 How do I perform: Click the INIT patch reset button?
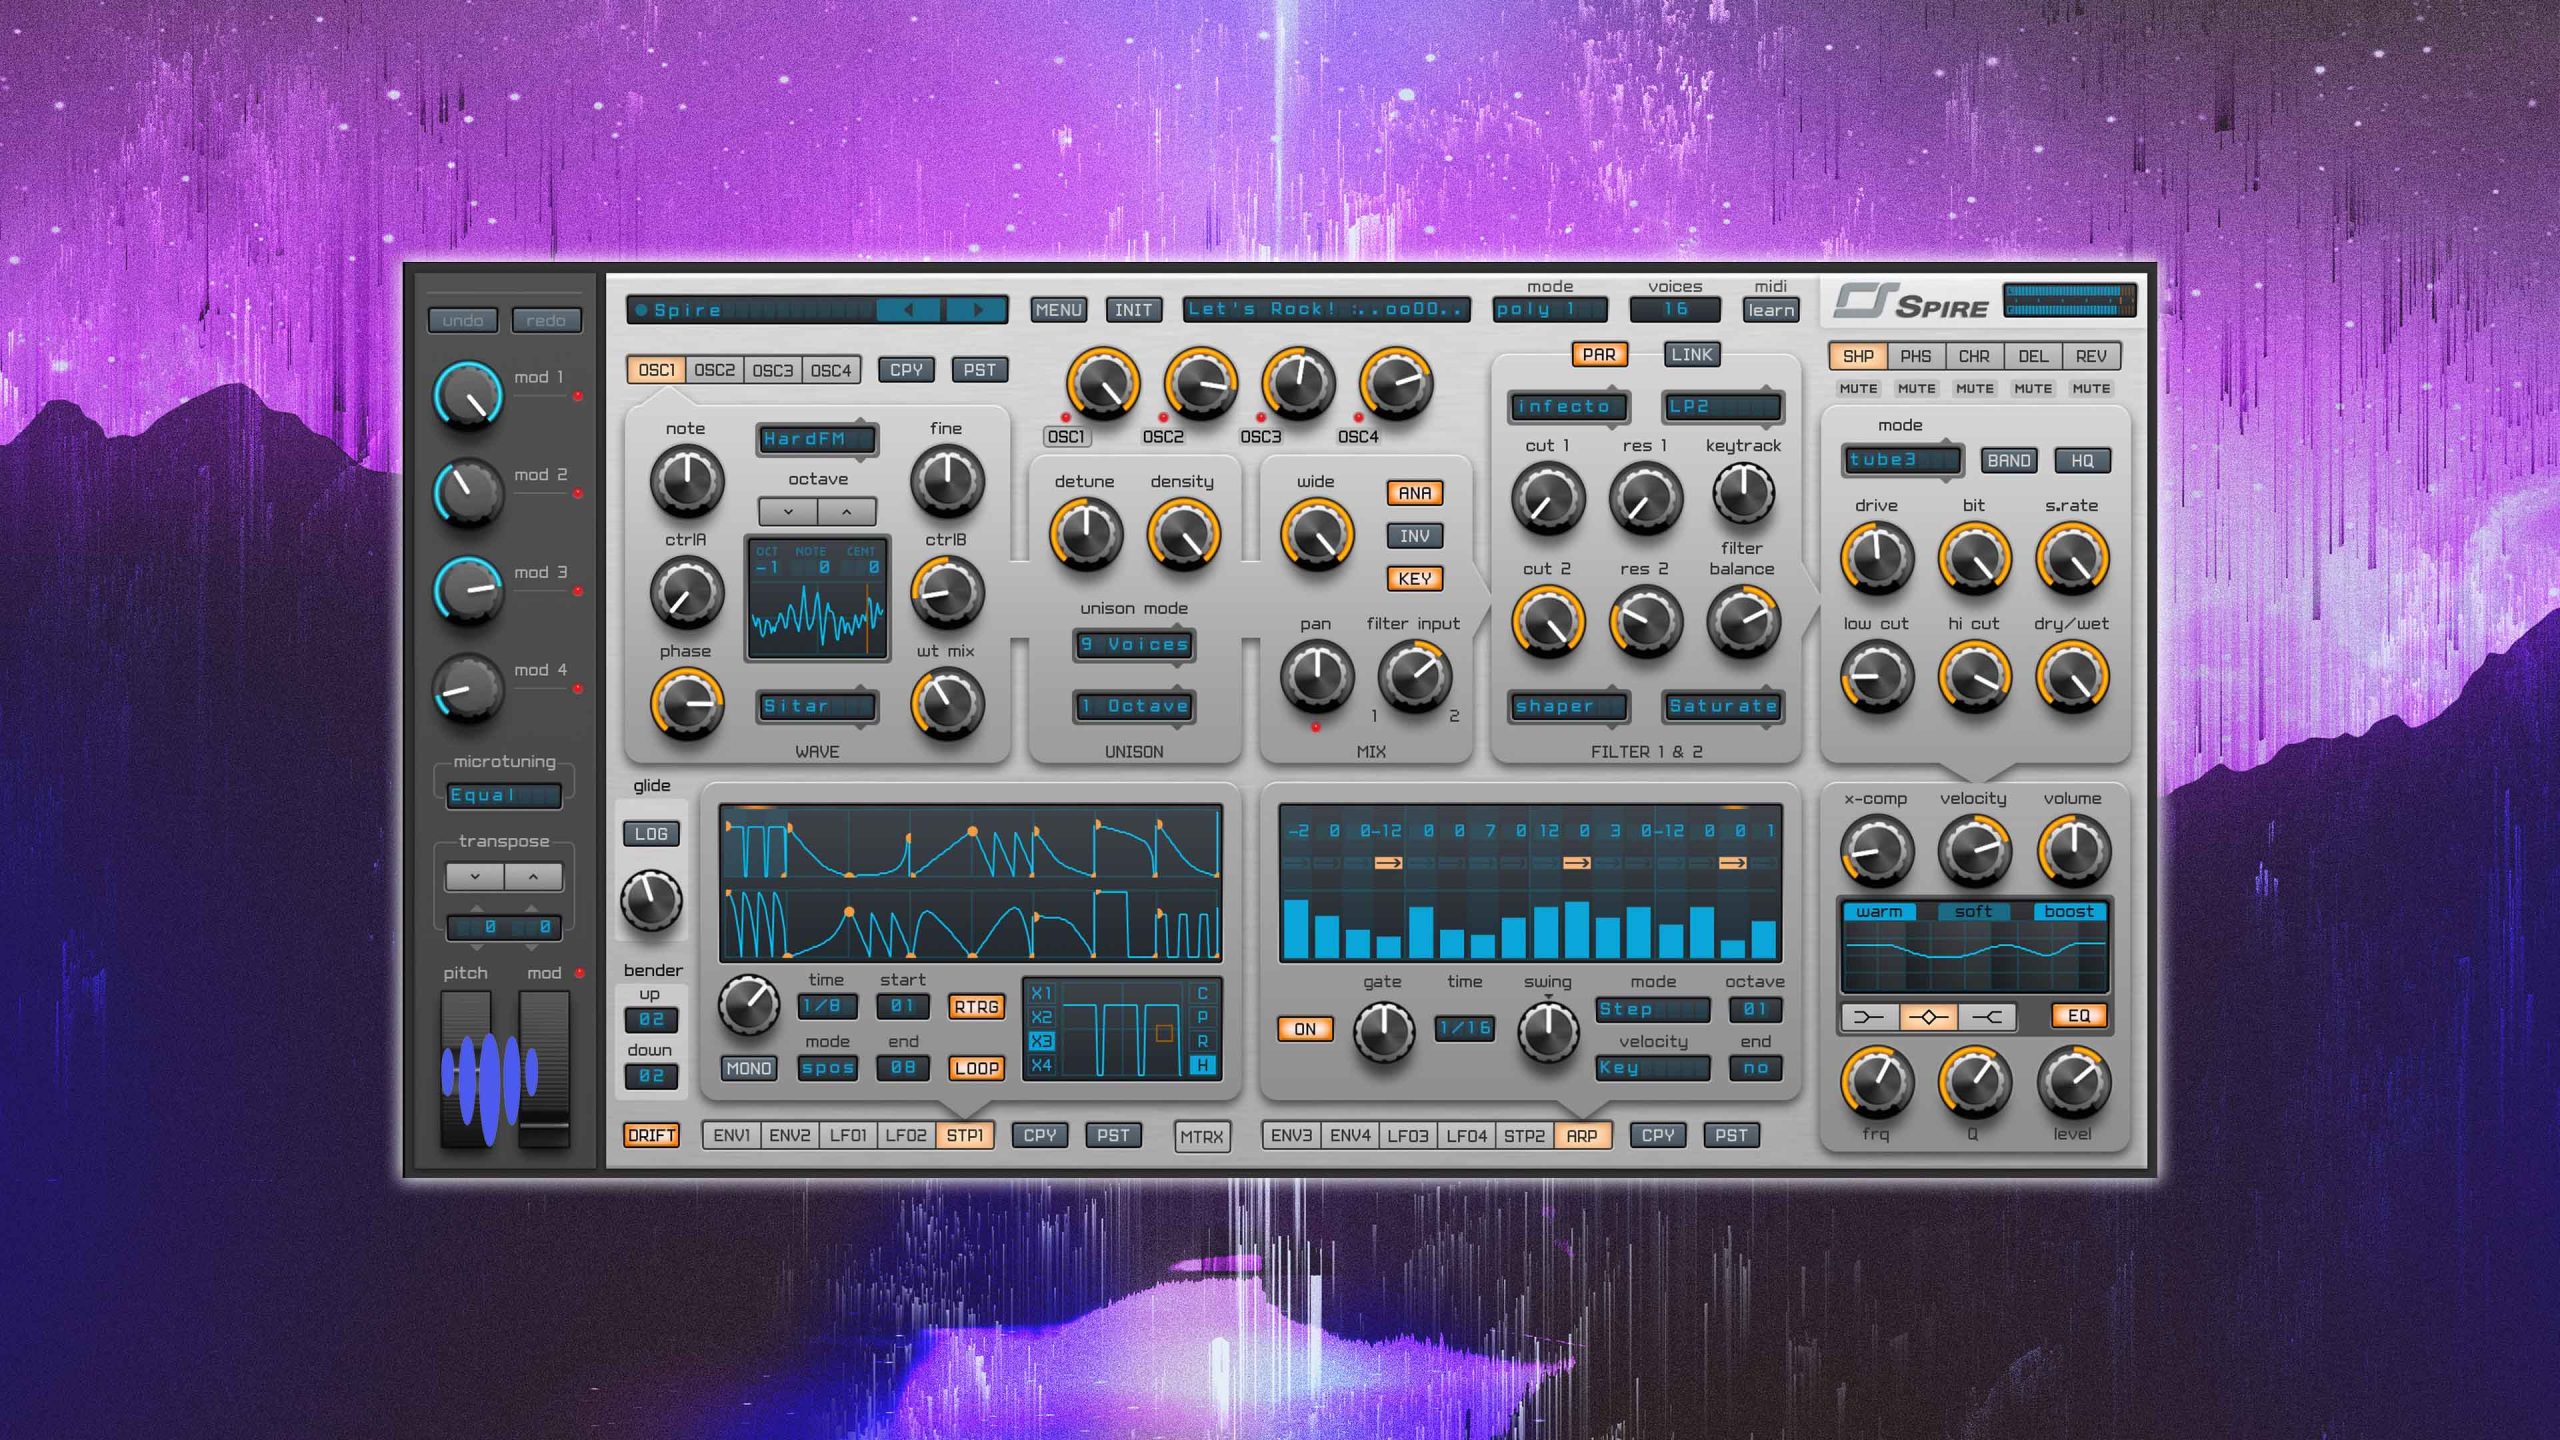(x=1131, y=311)
